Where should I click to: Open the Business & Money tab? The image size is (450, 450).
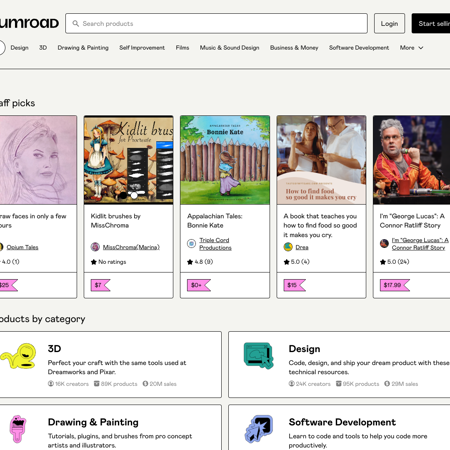[294, 48]
